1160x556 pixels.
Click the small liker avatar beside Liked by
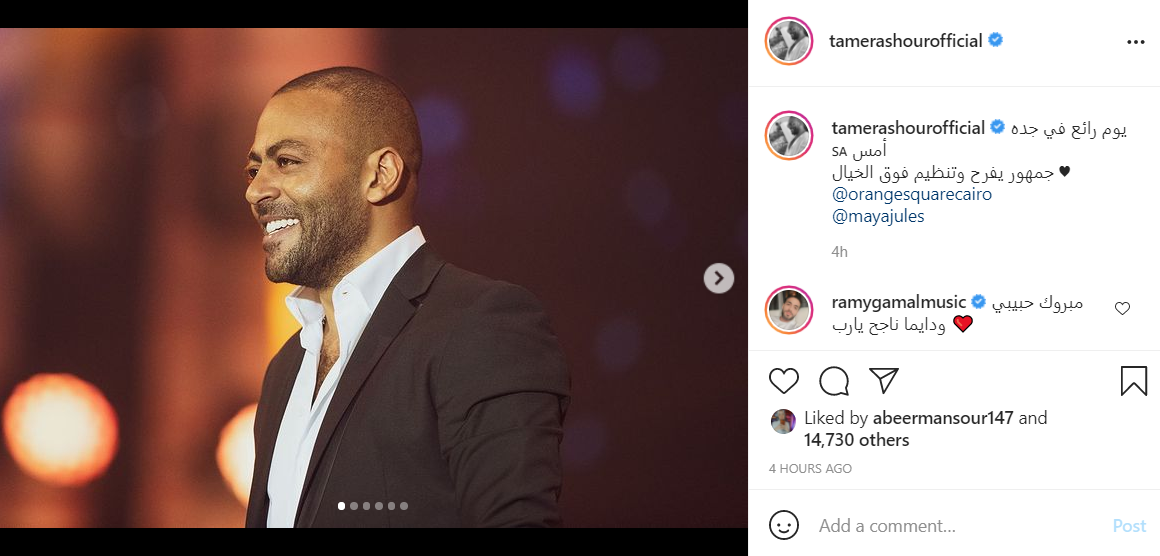pyautogui.click(x=783, y=421)
